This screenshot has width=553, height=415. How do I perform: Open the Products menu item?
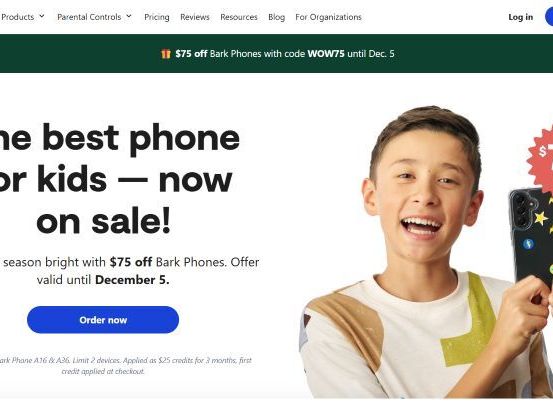click(18, 17)
